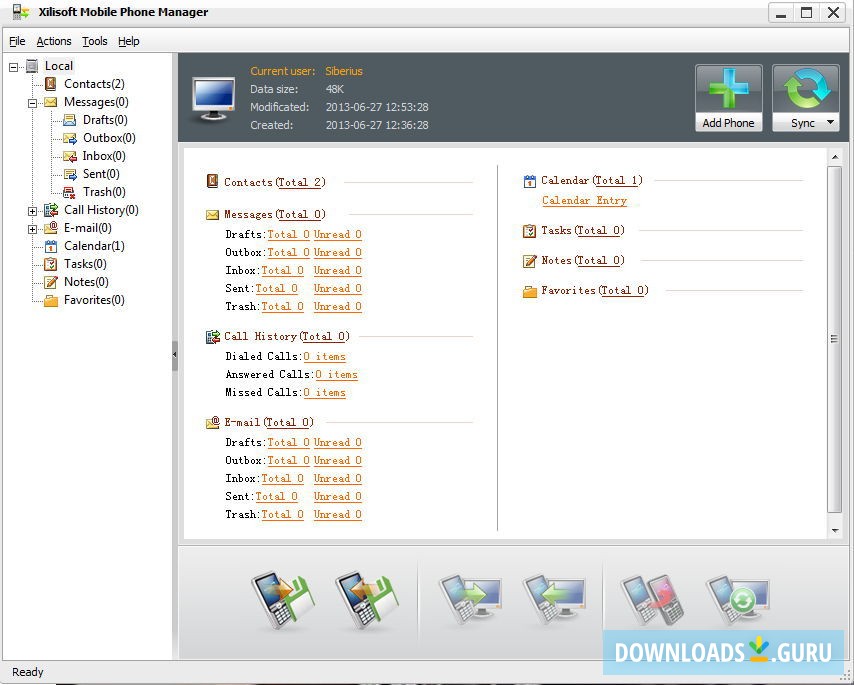Click the computer to phone transfer icon

click(554, 599)
